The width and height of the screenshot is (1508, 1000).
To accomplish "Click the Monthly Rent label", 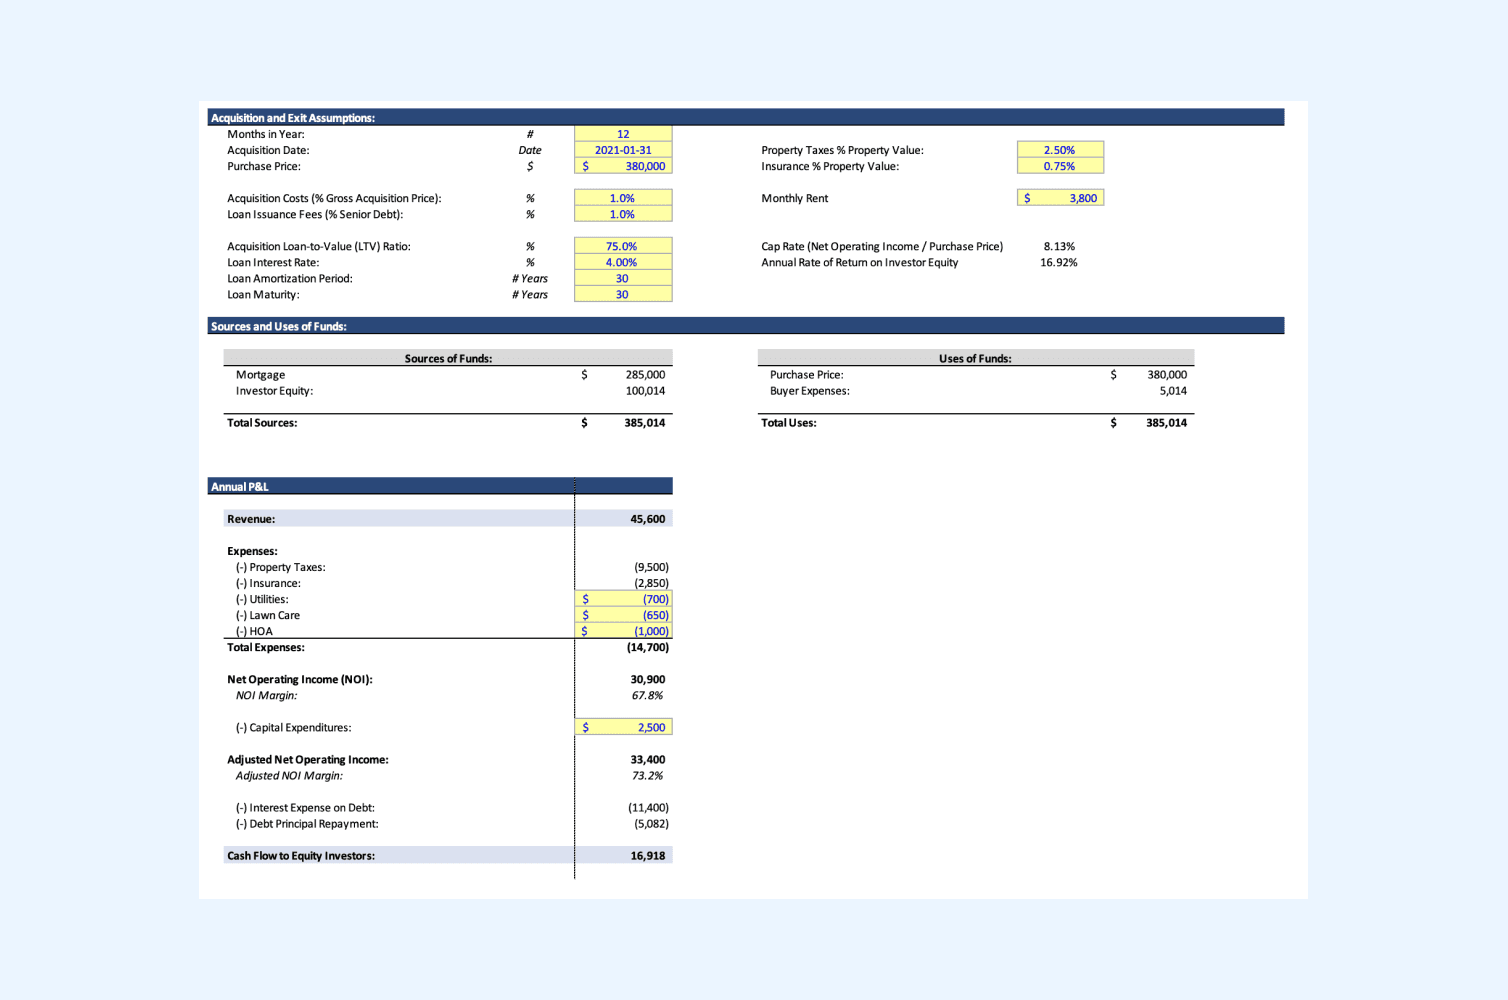I will [x=795, y=198].
